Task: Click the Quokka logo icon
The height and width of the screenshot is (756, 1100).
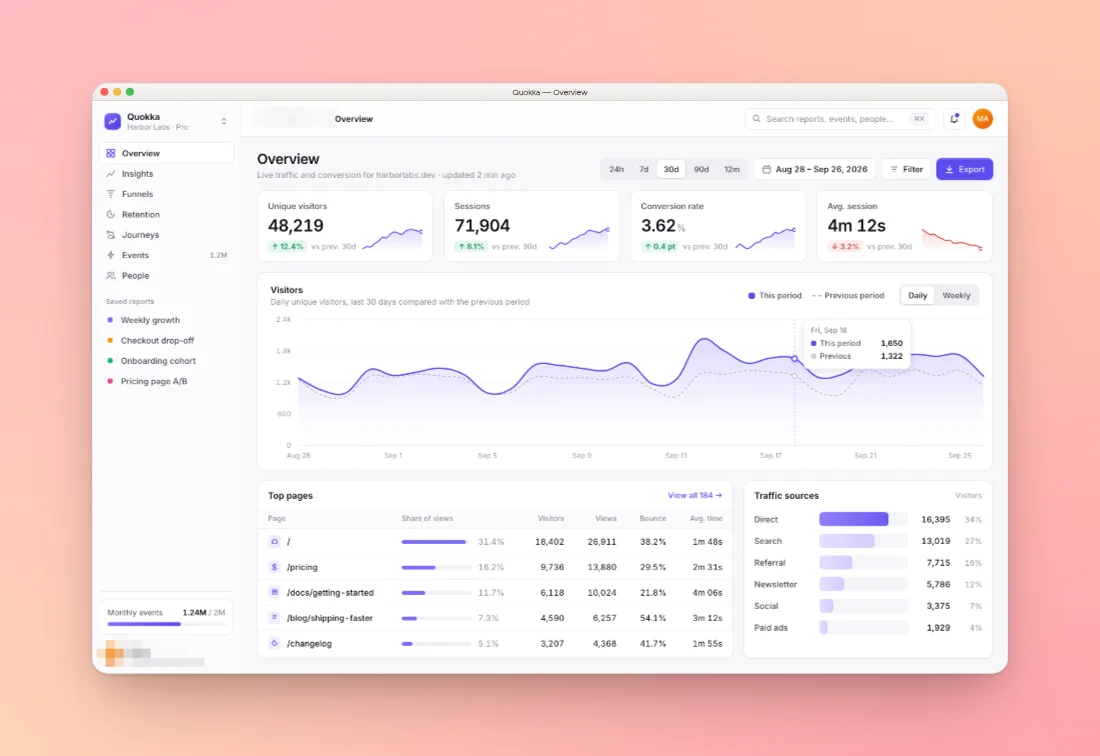Action: click(112, 121)
